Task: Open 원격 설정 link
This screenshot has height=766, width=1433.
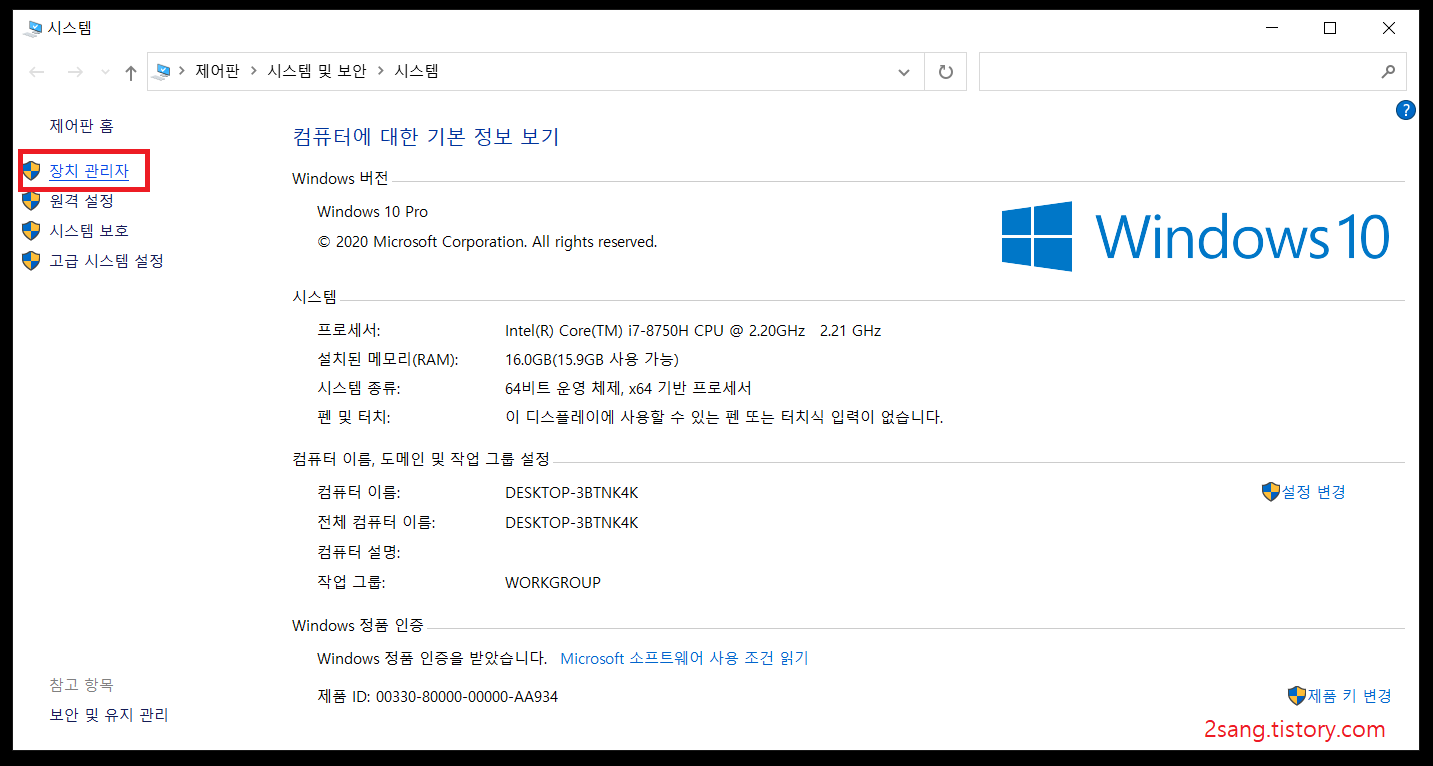Action: (x=81, y=201)
